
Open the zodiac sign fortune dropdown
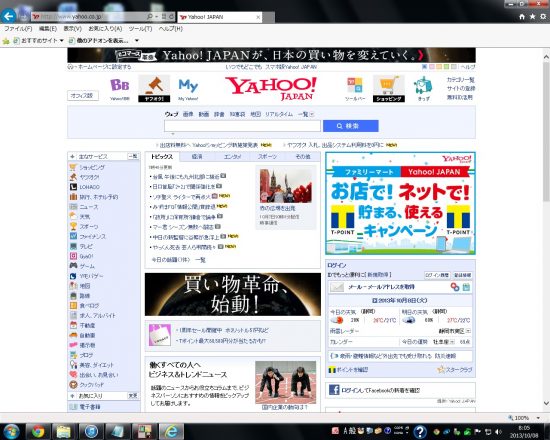(x=452, y=342)
